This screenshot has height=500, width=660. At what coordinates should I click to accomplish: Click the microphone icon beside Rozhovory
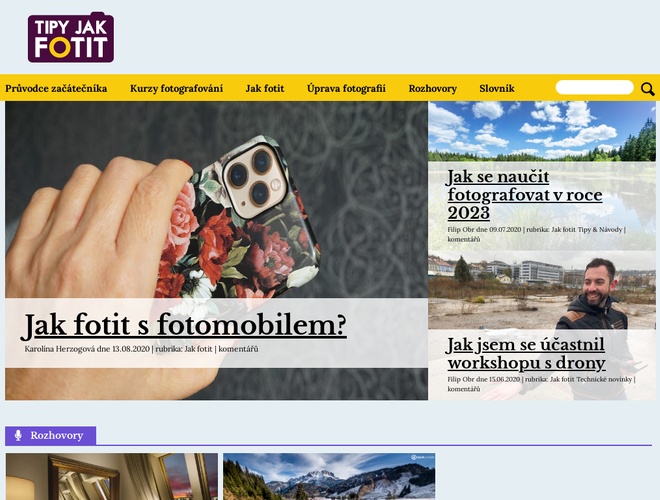click(18, 435)
